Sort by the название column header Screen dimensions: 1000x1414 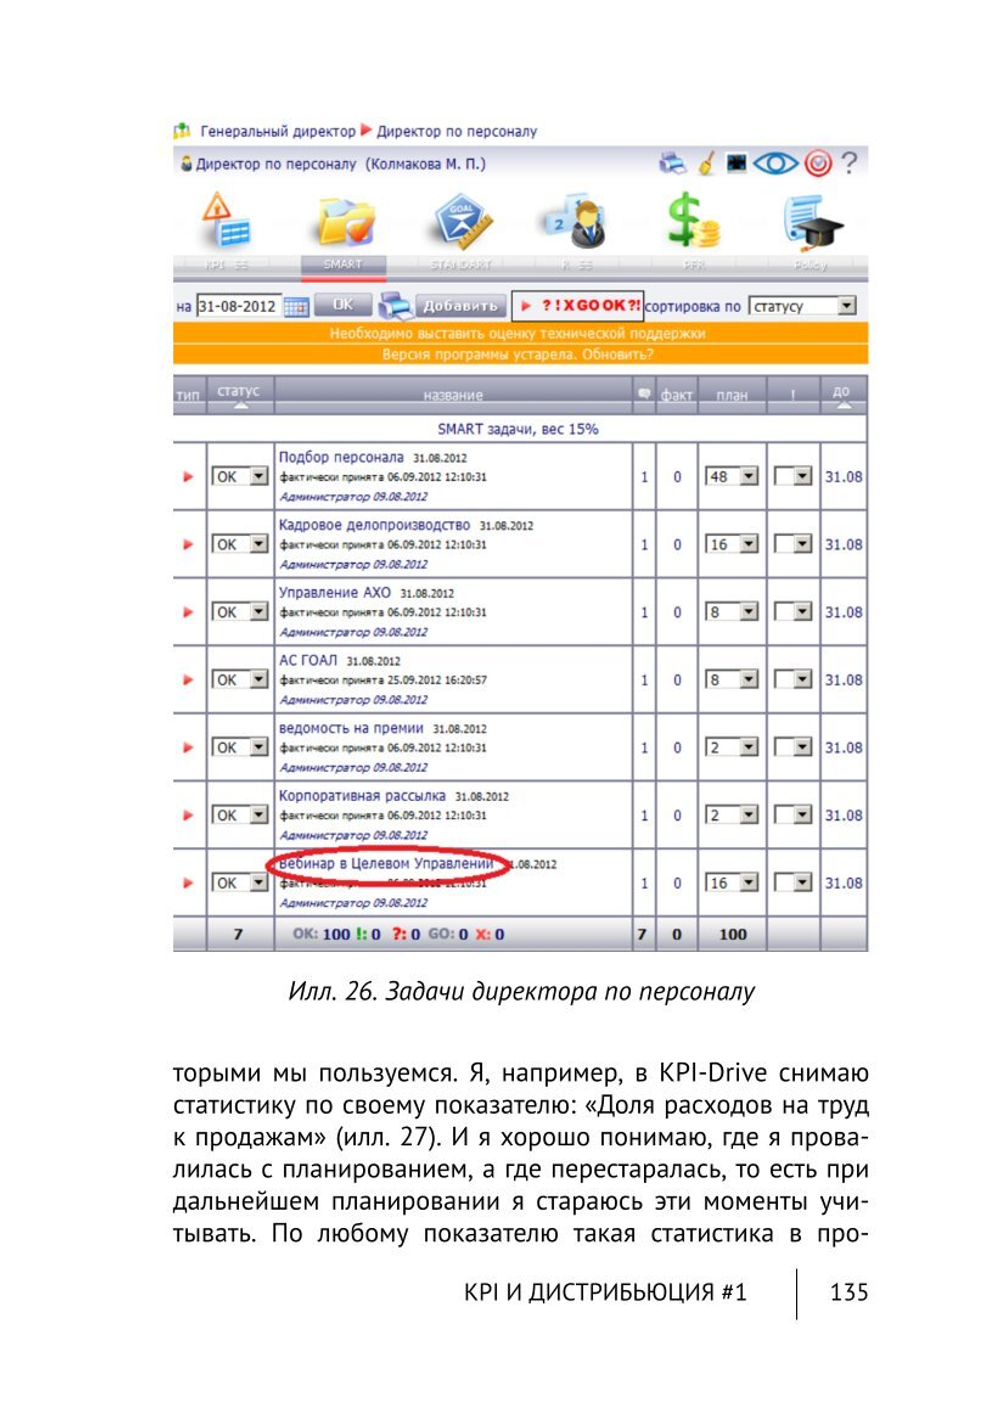coord(453,395)
